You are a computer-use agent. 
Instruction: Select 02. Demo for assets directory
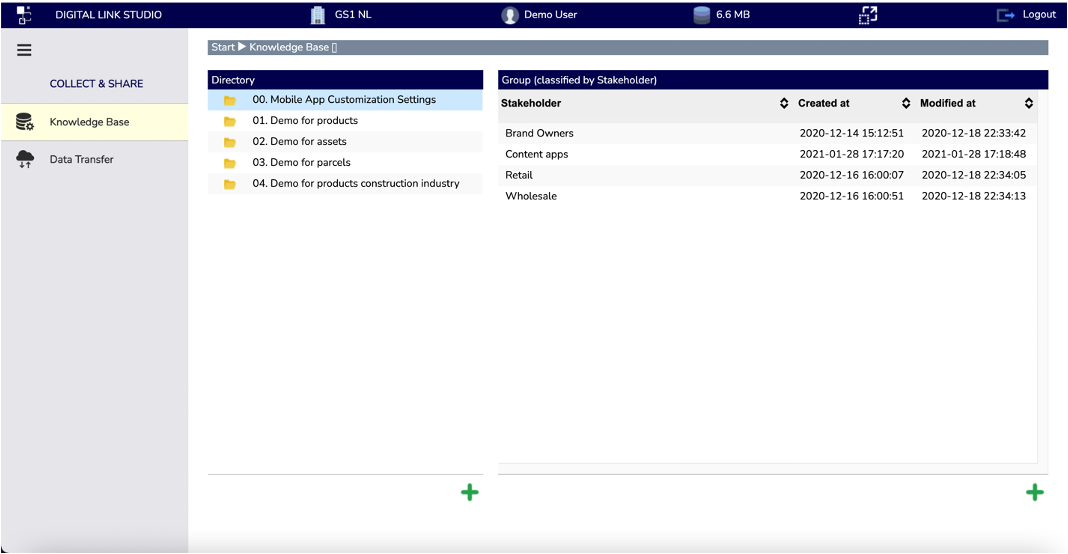pyautogui.click(x=345, y=142)
